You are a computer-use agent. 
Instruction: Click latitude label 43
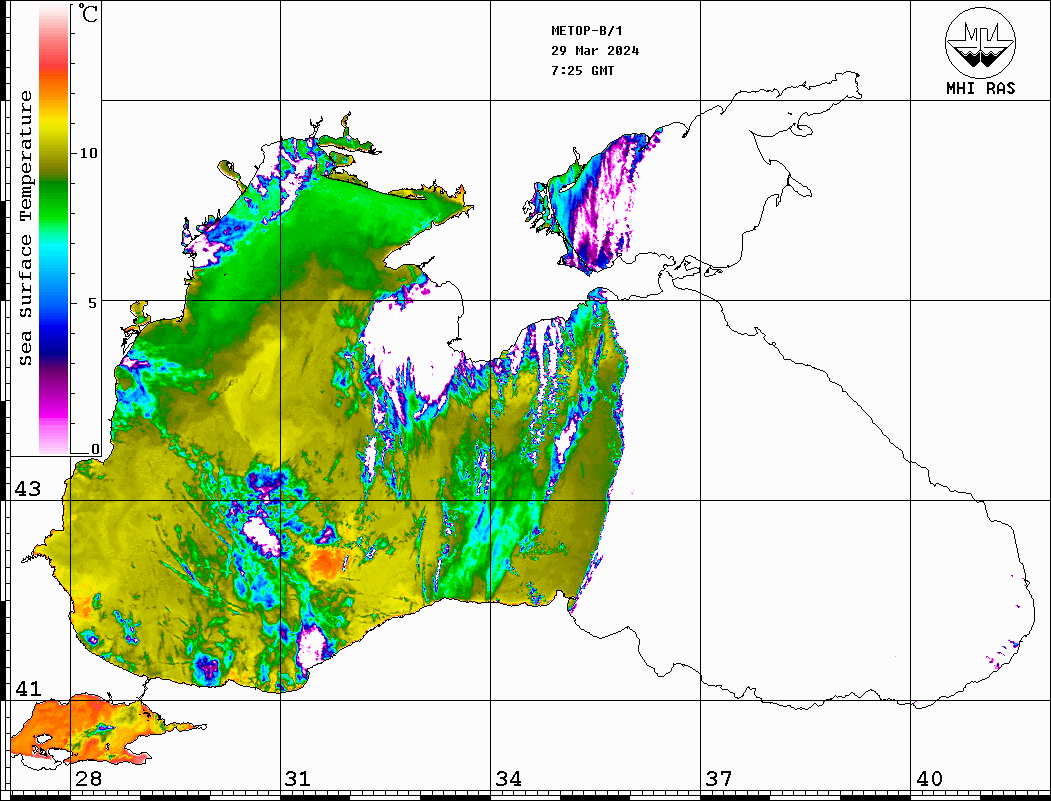pos(27,489)
